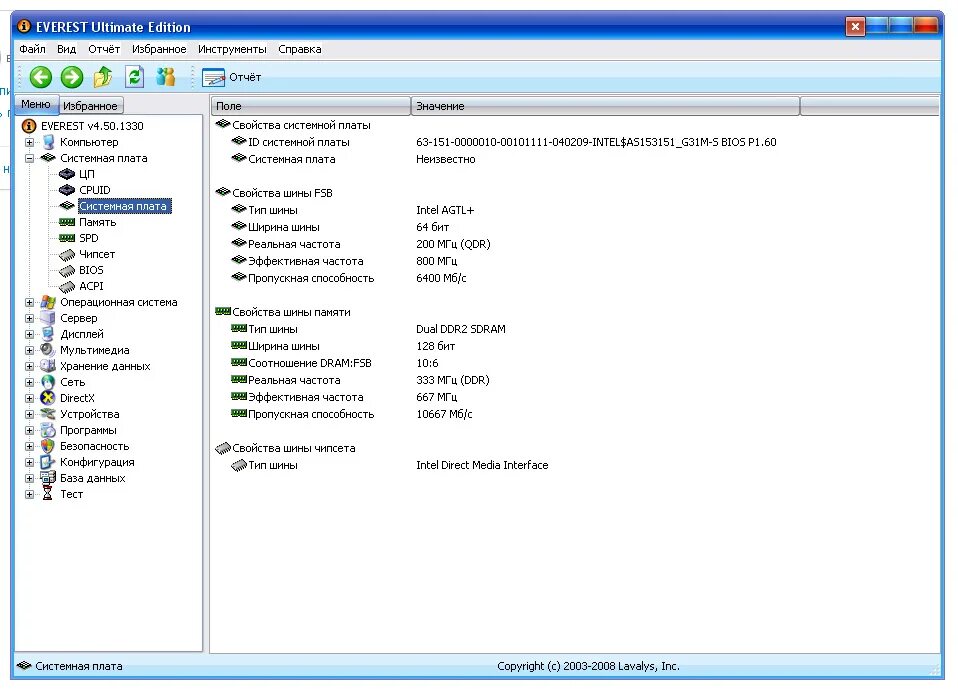Open the Файл menu
This screenshot has height=690, width=958.
coord(32,49)
